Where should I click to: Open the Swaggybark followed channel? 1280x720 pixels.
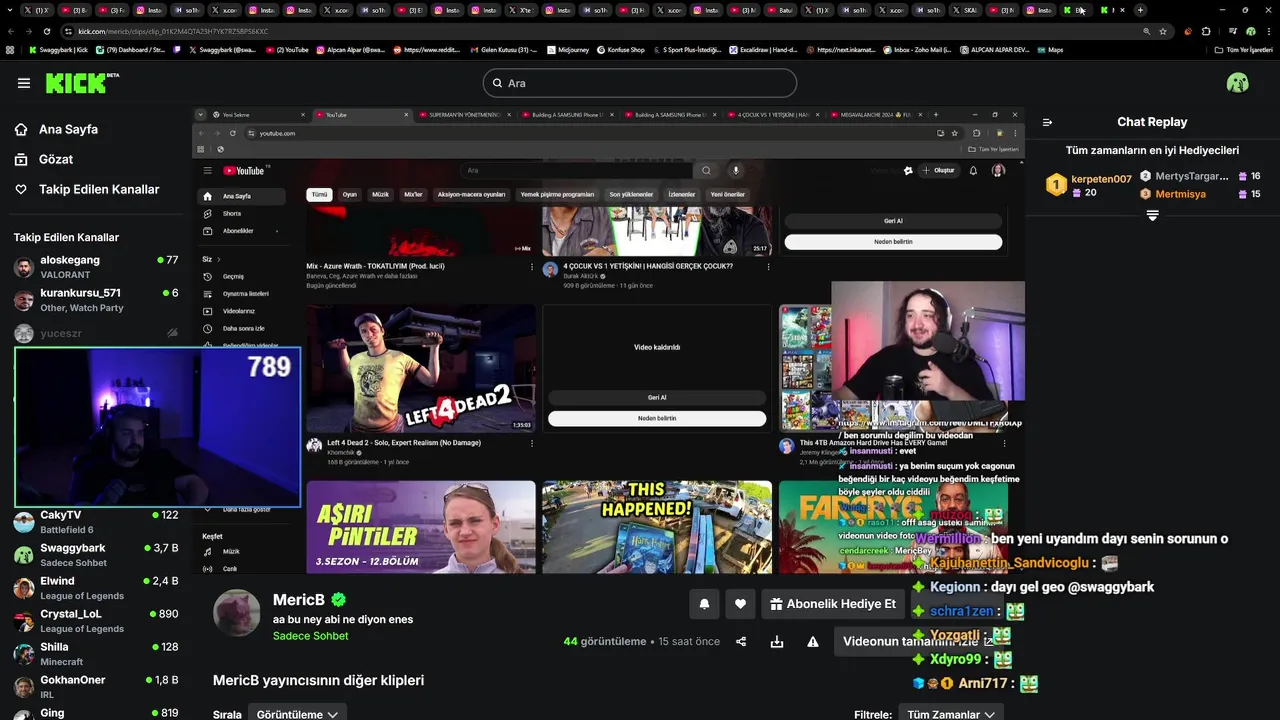pos(96,555)
